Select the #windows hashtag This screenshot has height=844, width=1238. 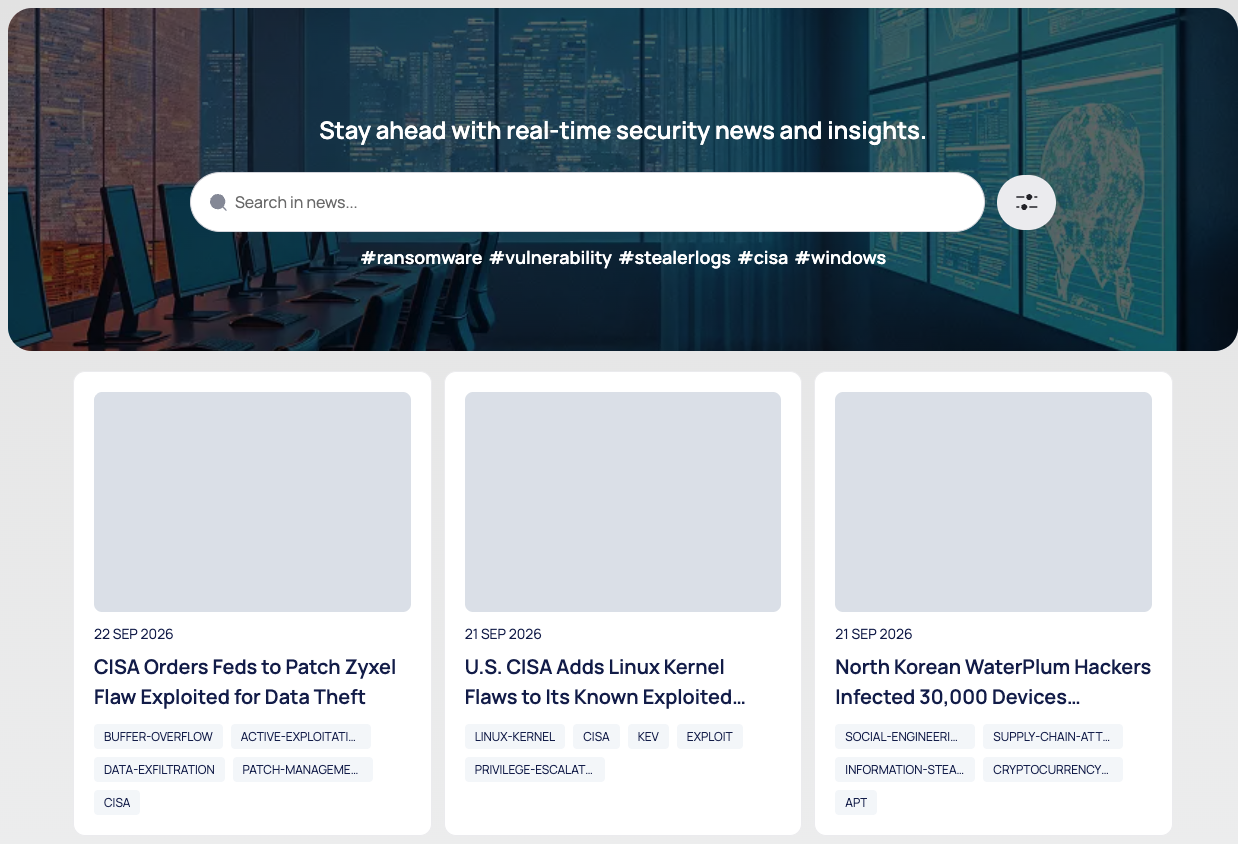point(840,258)
